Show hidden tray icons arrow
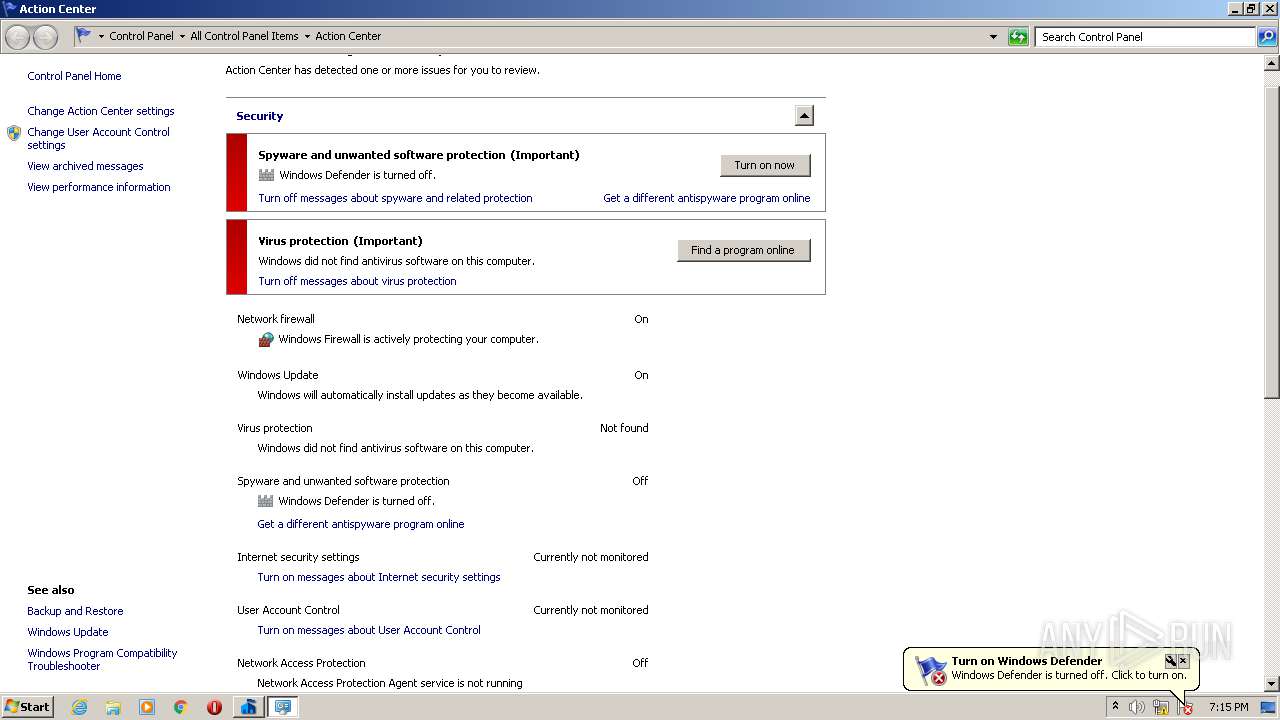This screenshot has width=1280, height=720. click(x=1116, y=707)
